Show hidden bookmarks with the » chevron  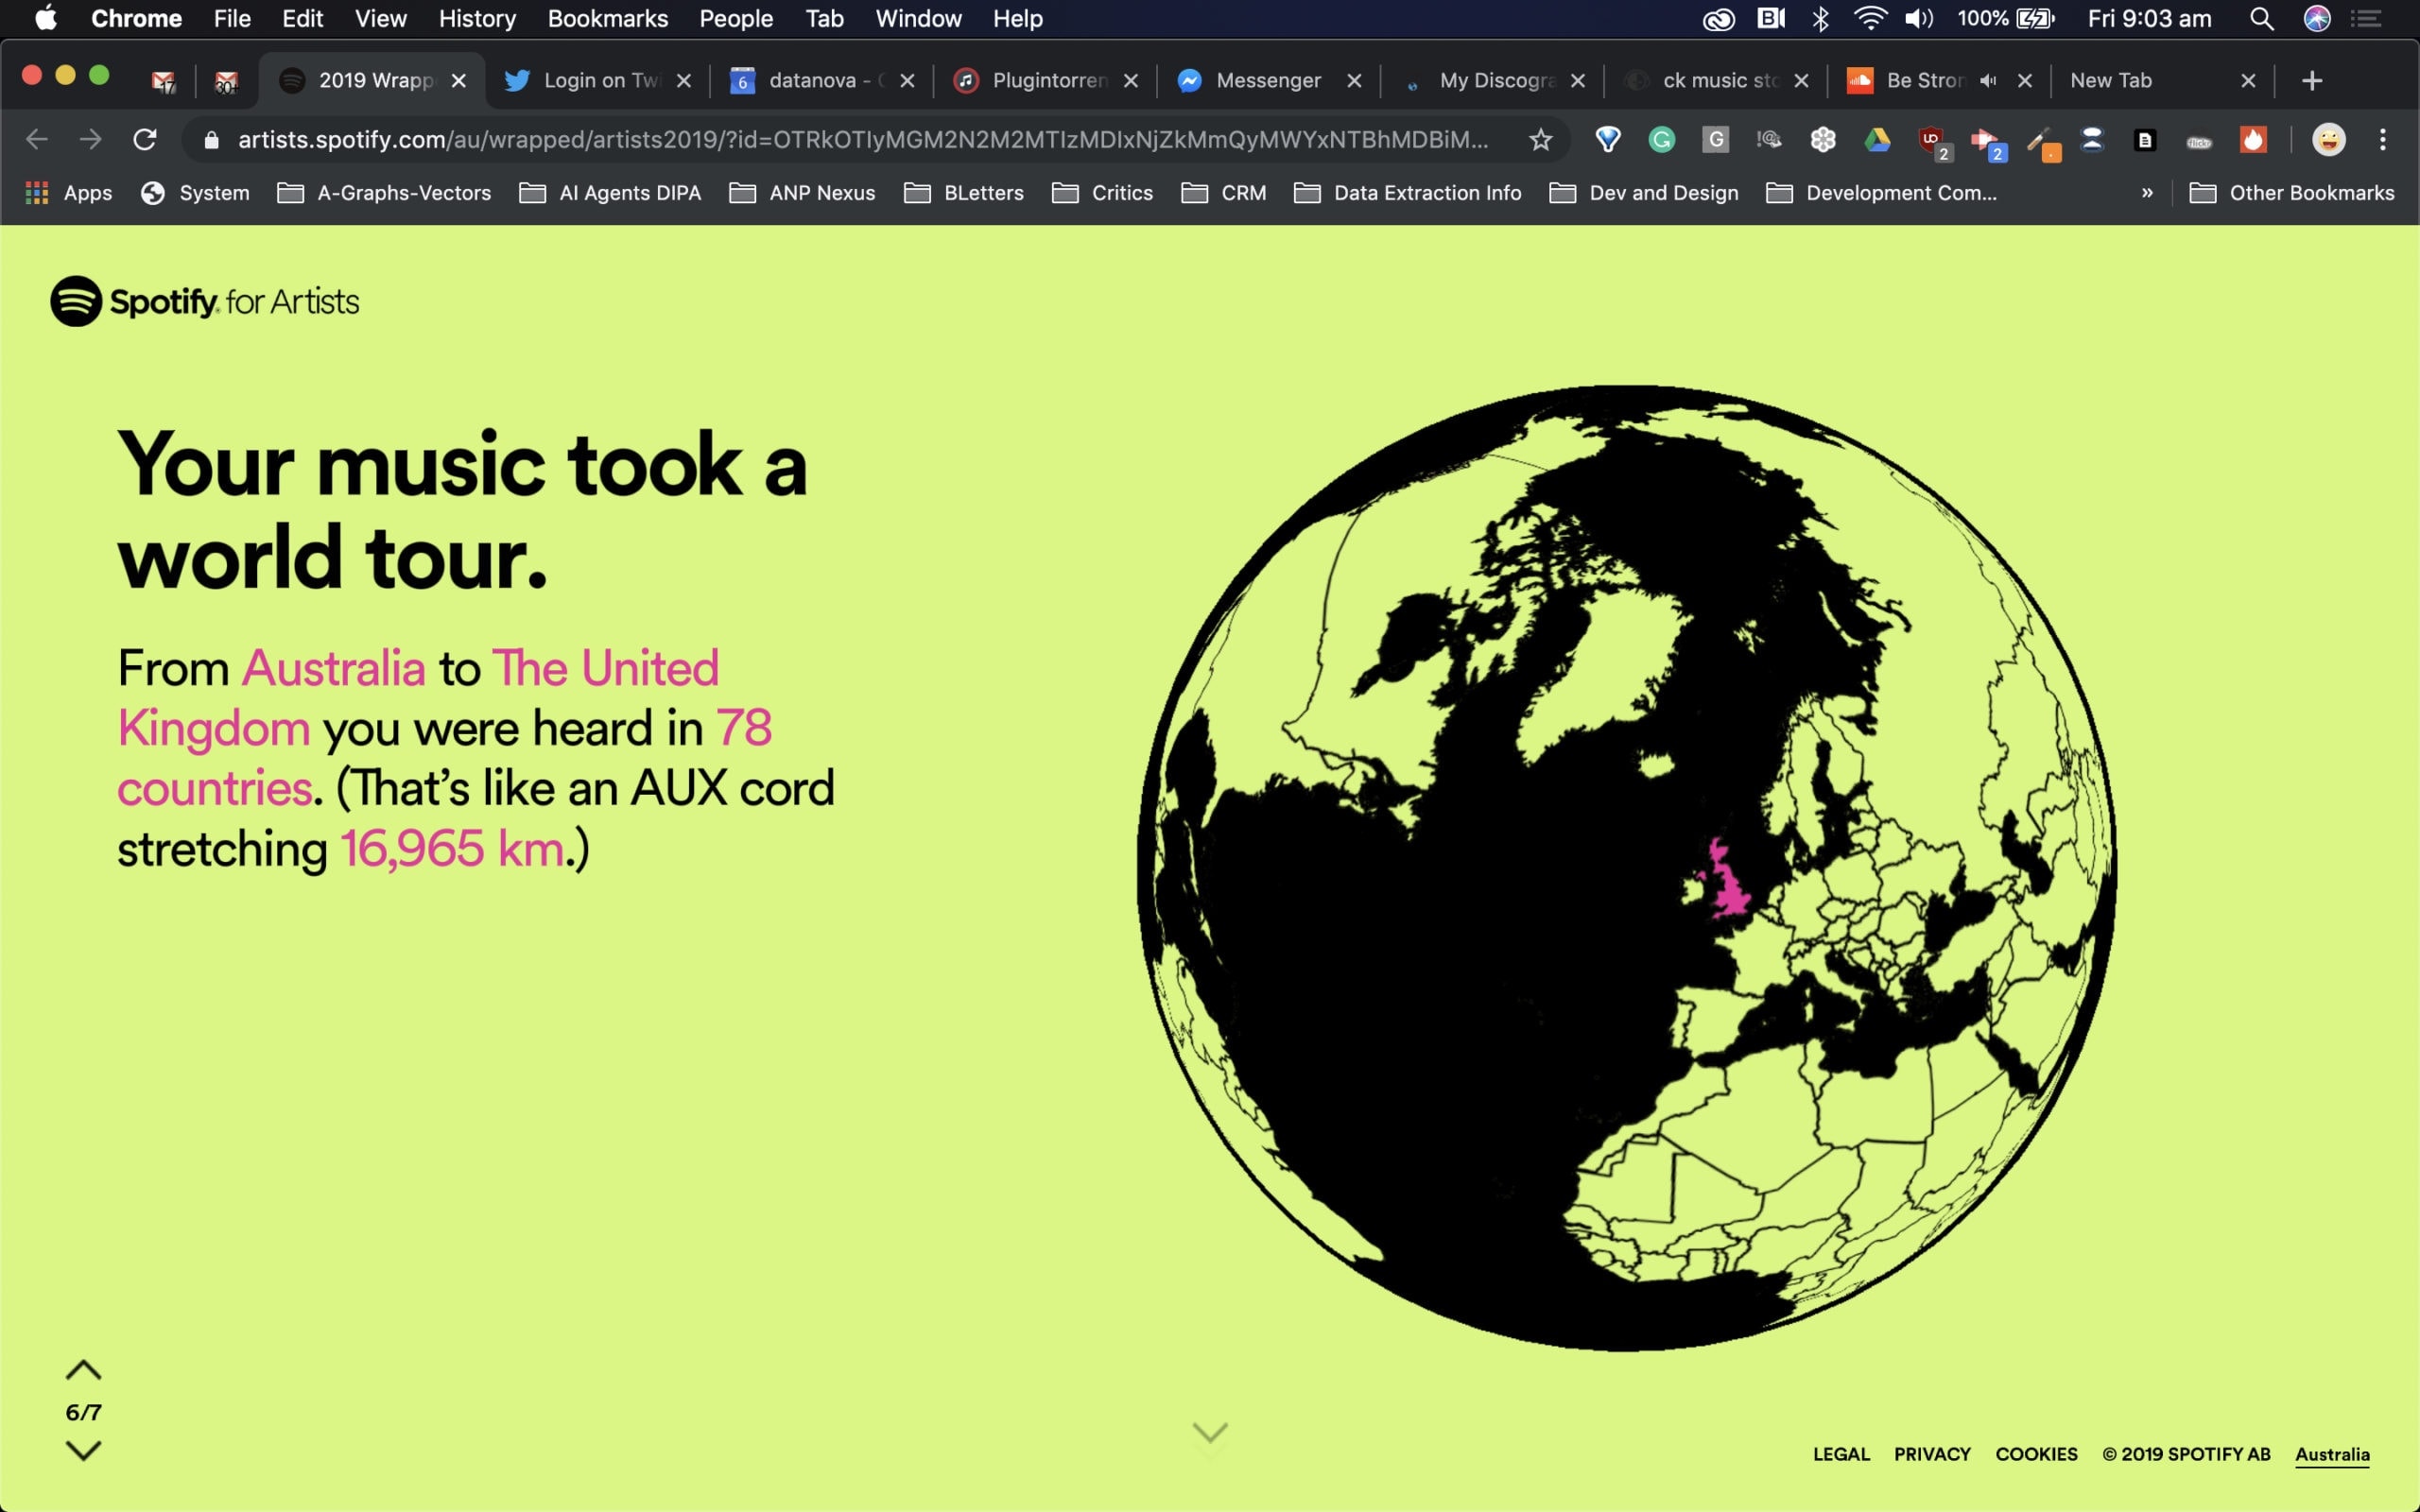[x=2147, y=193]
